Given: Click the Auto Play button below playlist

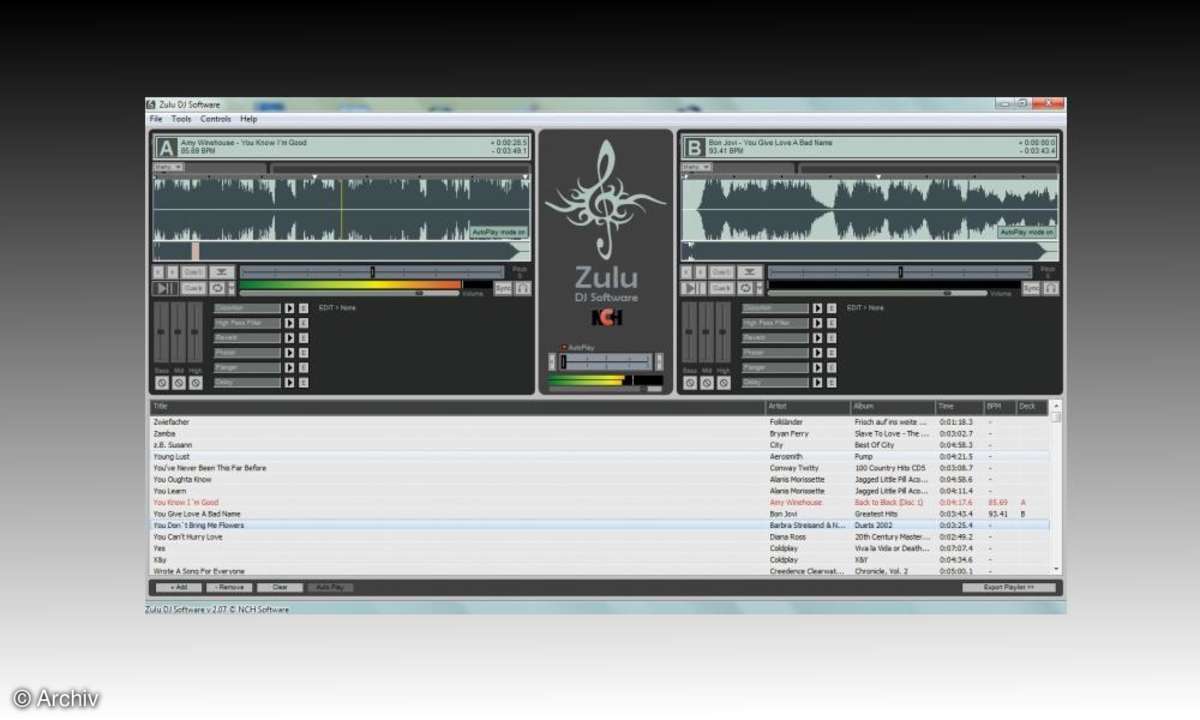Looking at the screenshot, I should pyautogui.click(x=330, y=587).
